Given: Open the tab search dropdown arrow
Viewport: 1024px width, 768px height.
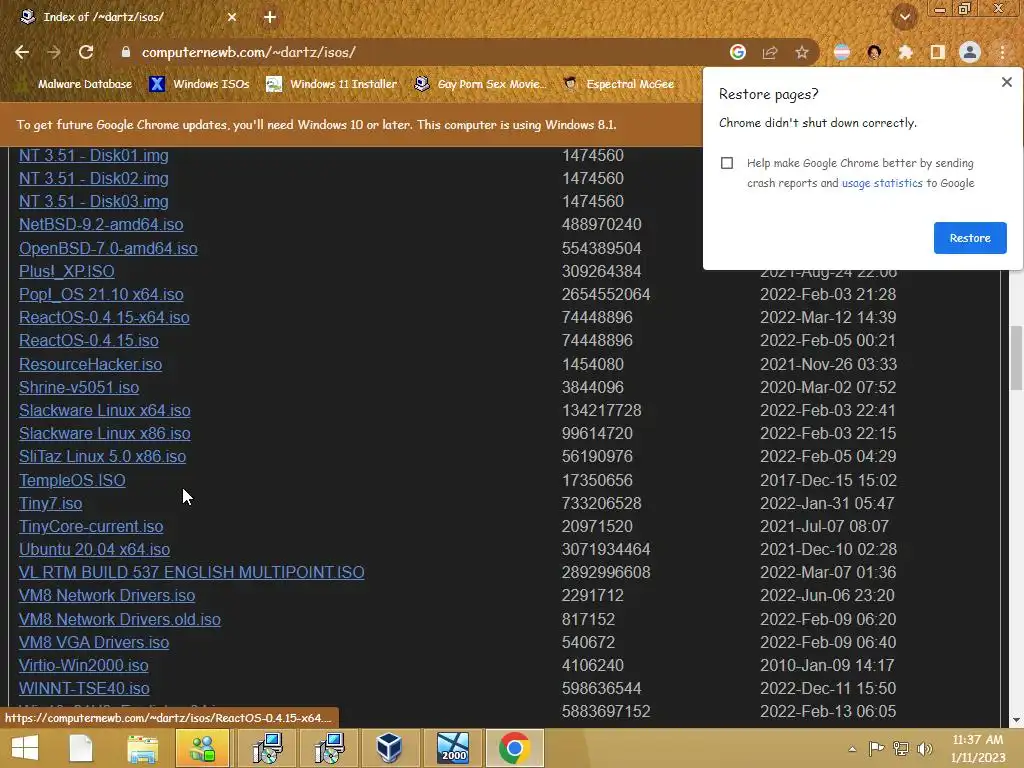Looking at the screenshot, I should 905,17.
